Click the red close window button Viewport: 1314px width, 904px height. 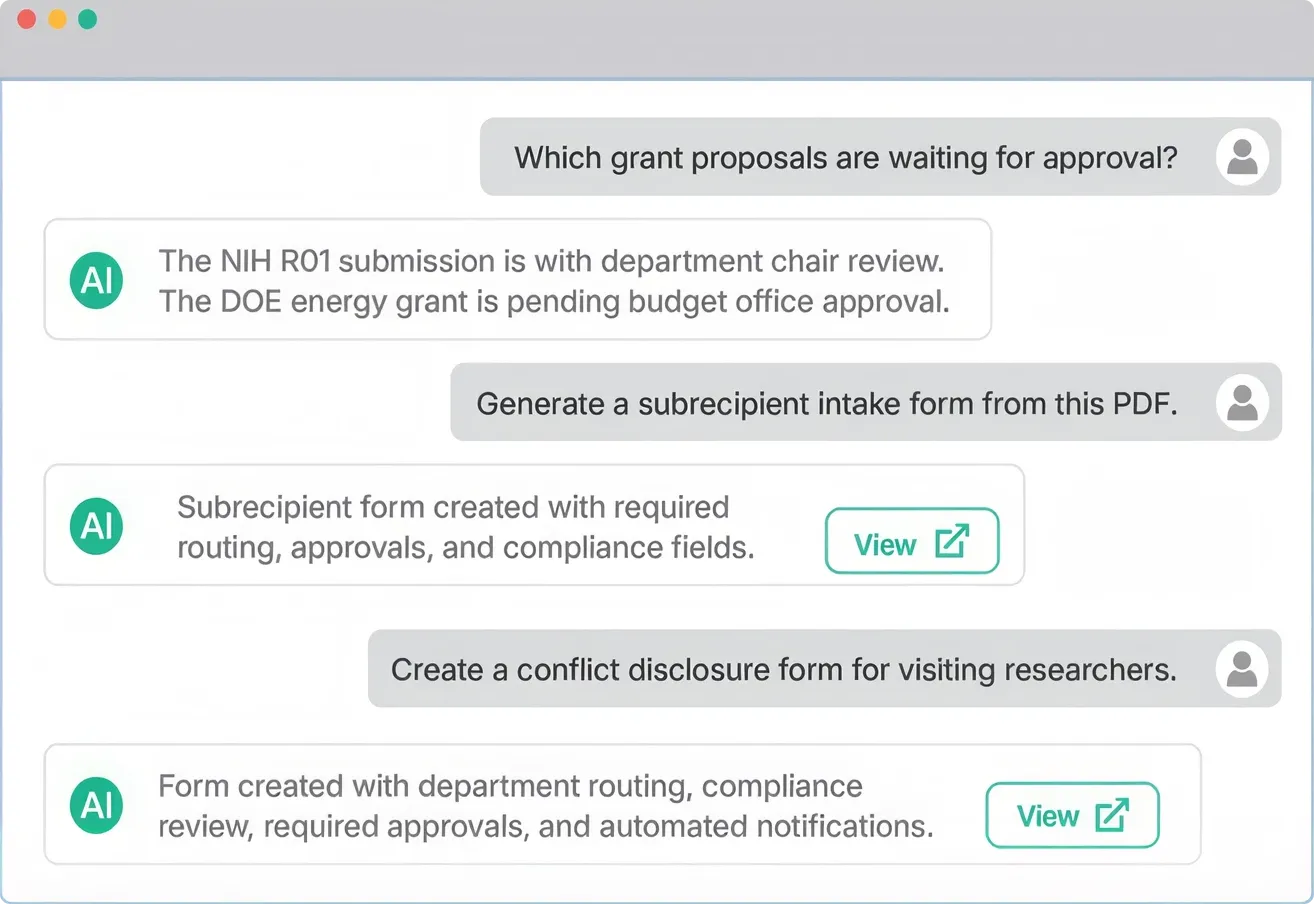27,19
